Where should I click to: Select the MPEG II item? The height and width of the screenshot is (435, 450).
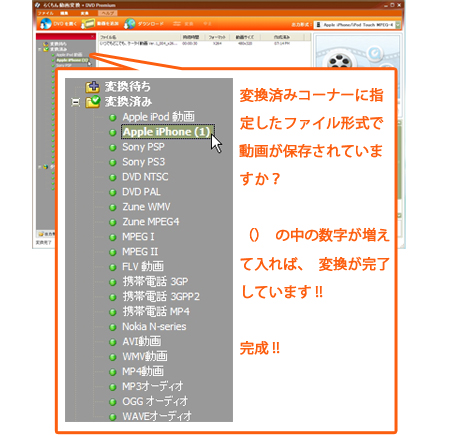[x=140, y=252]
